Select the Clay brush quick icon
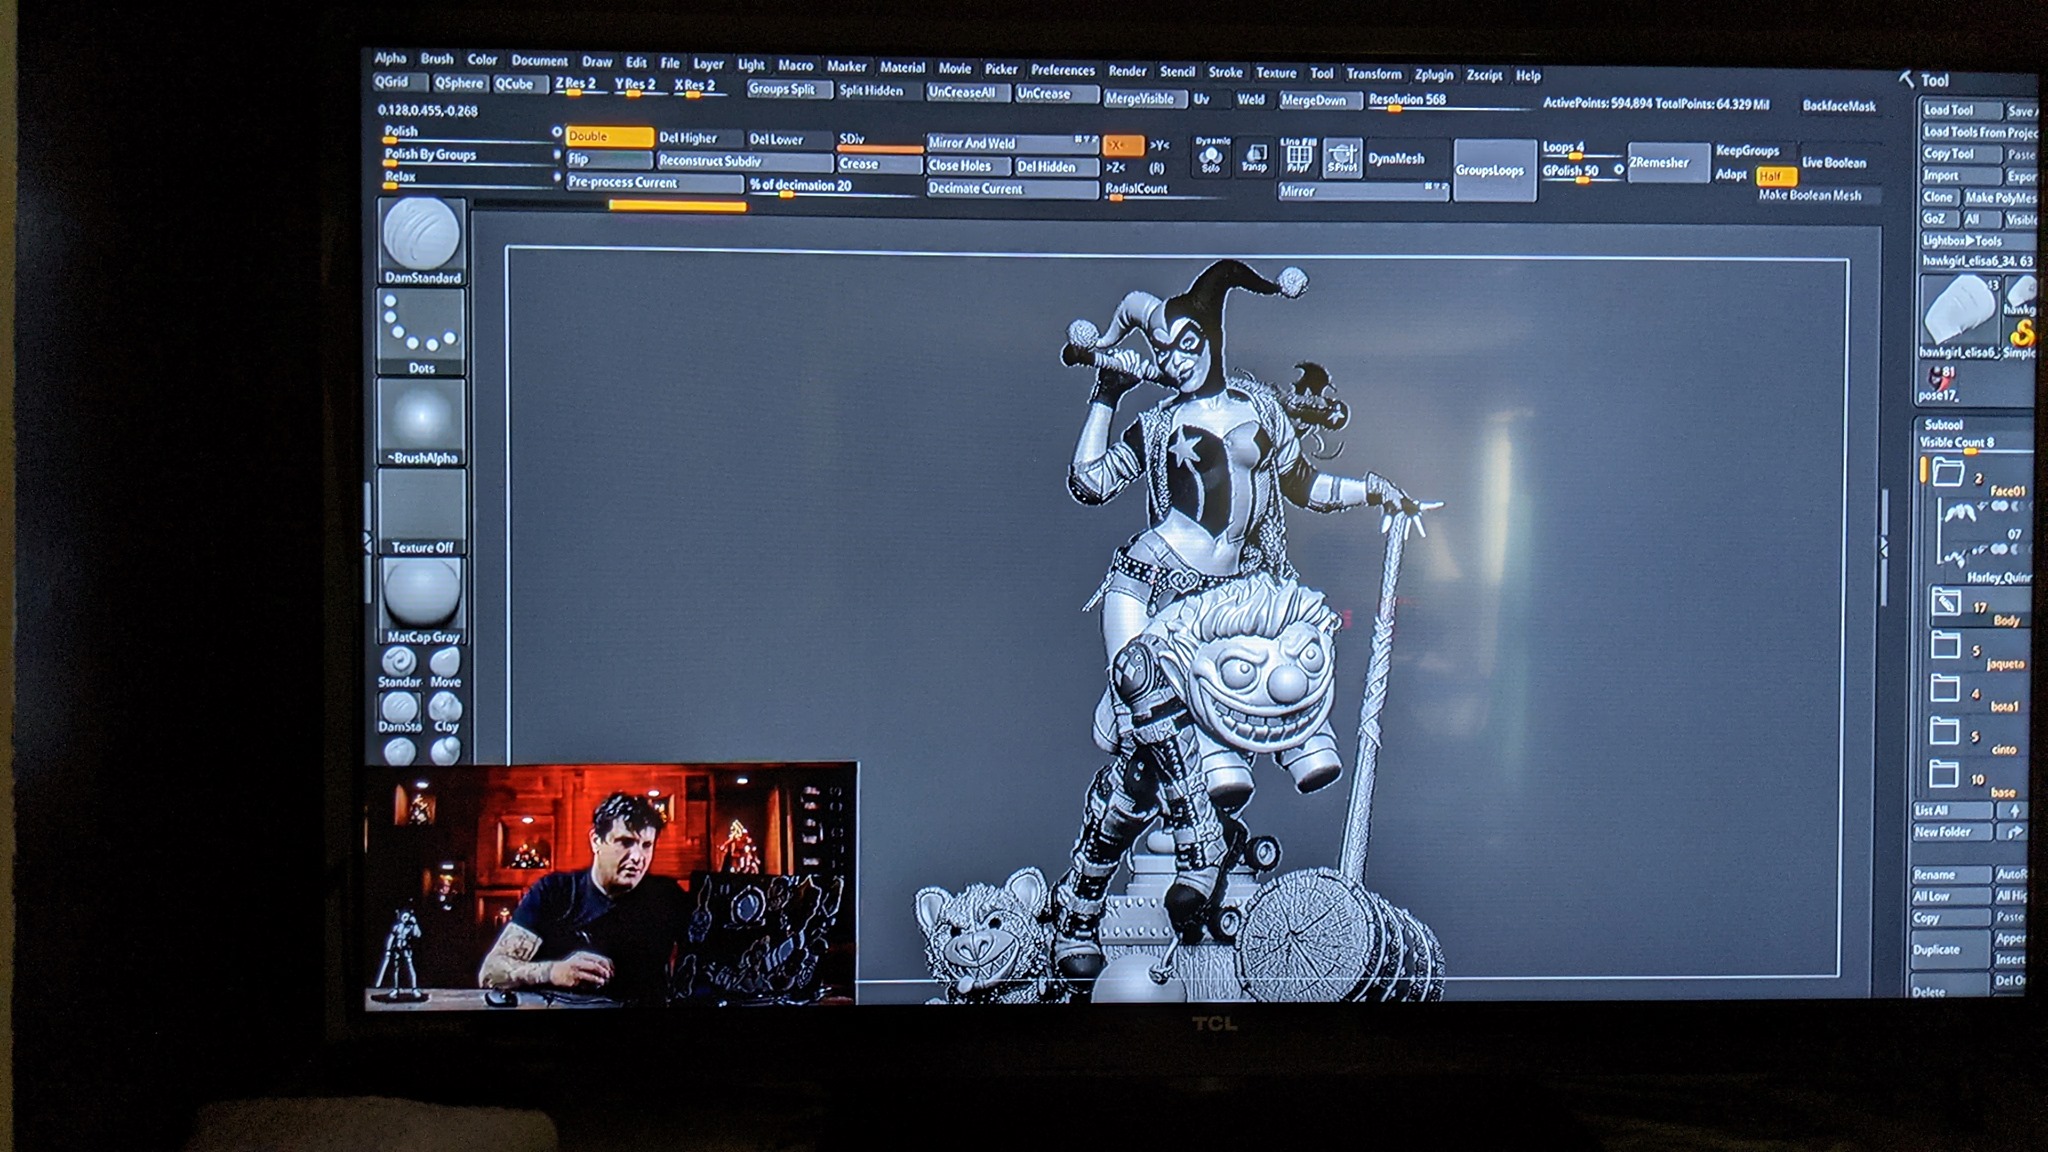Image resolution: width=2048 pixels, height=1152 pixels. tap(445, 713)
